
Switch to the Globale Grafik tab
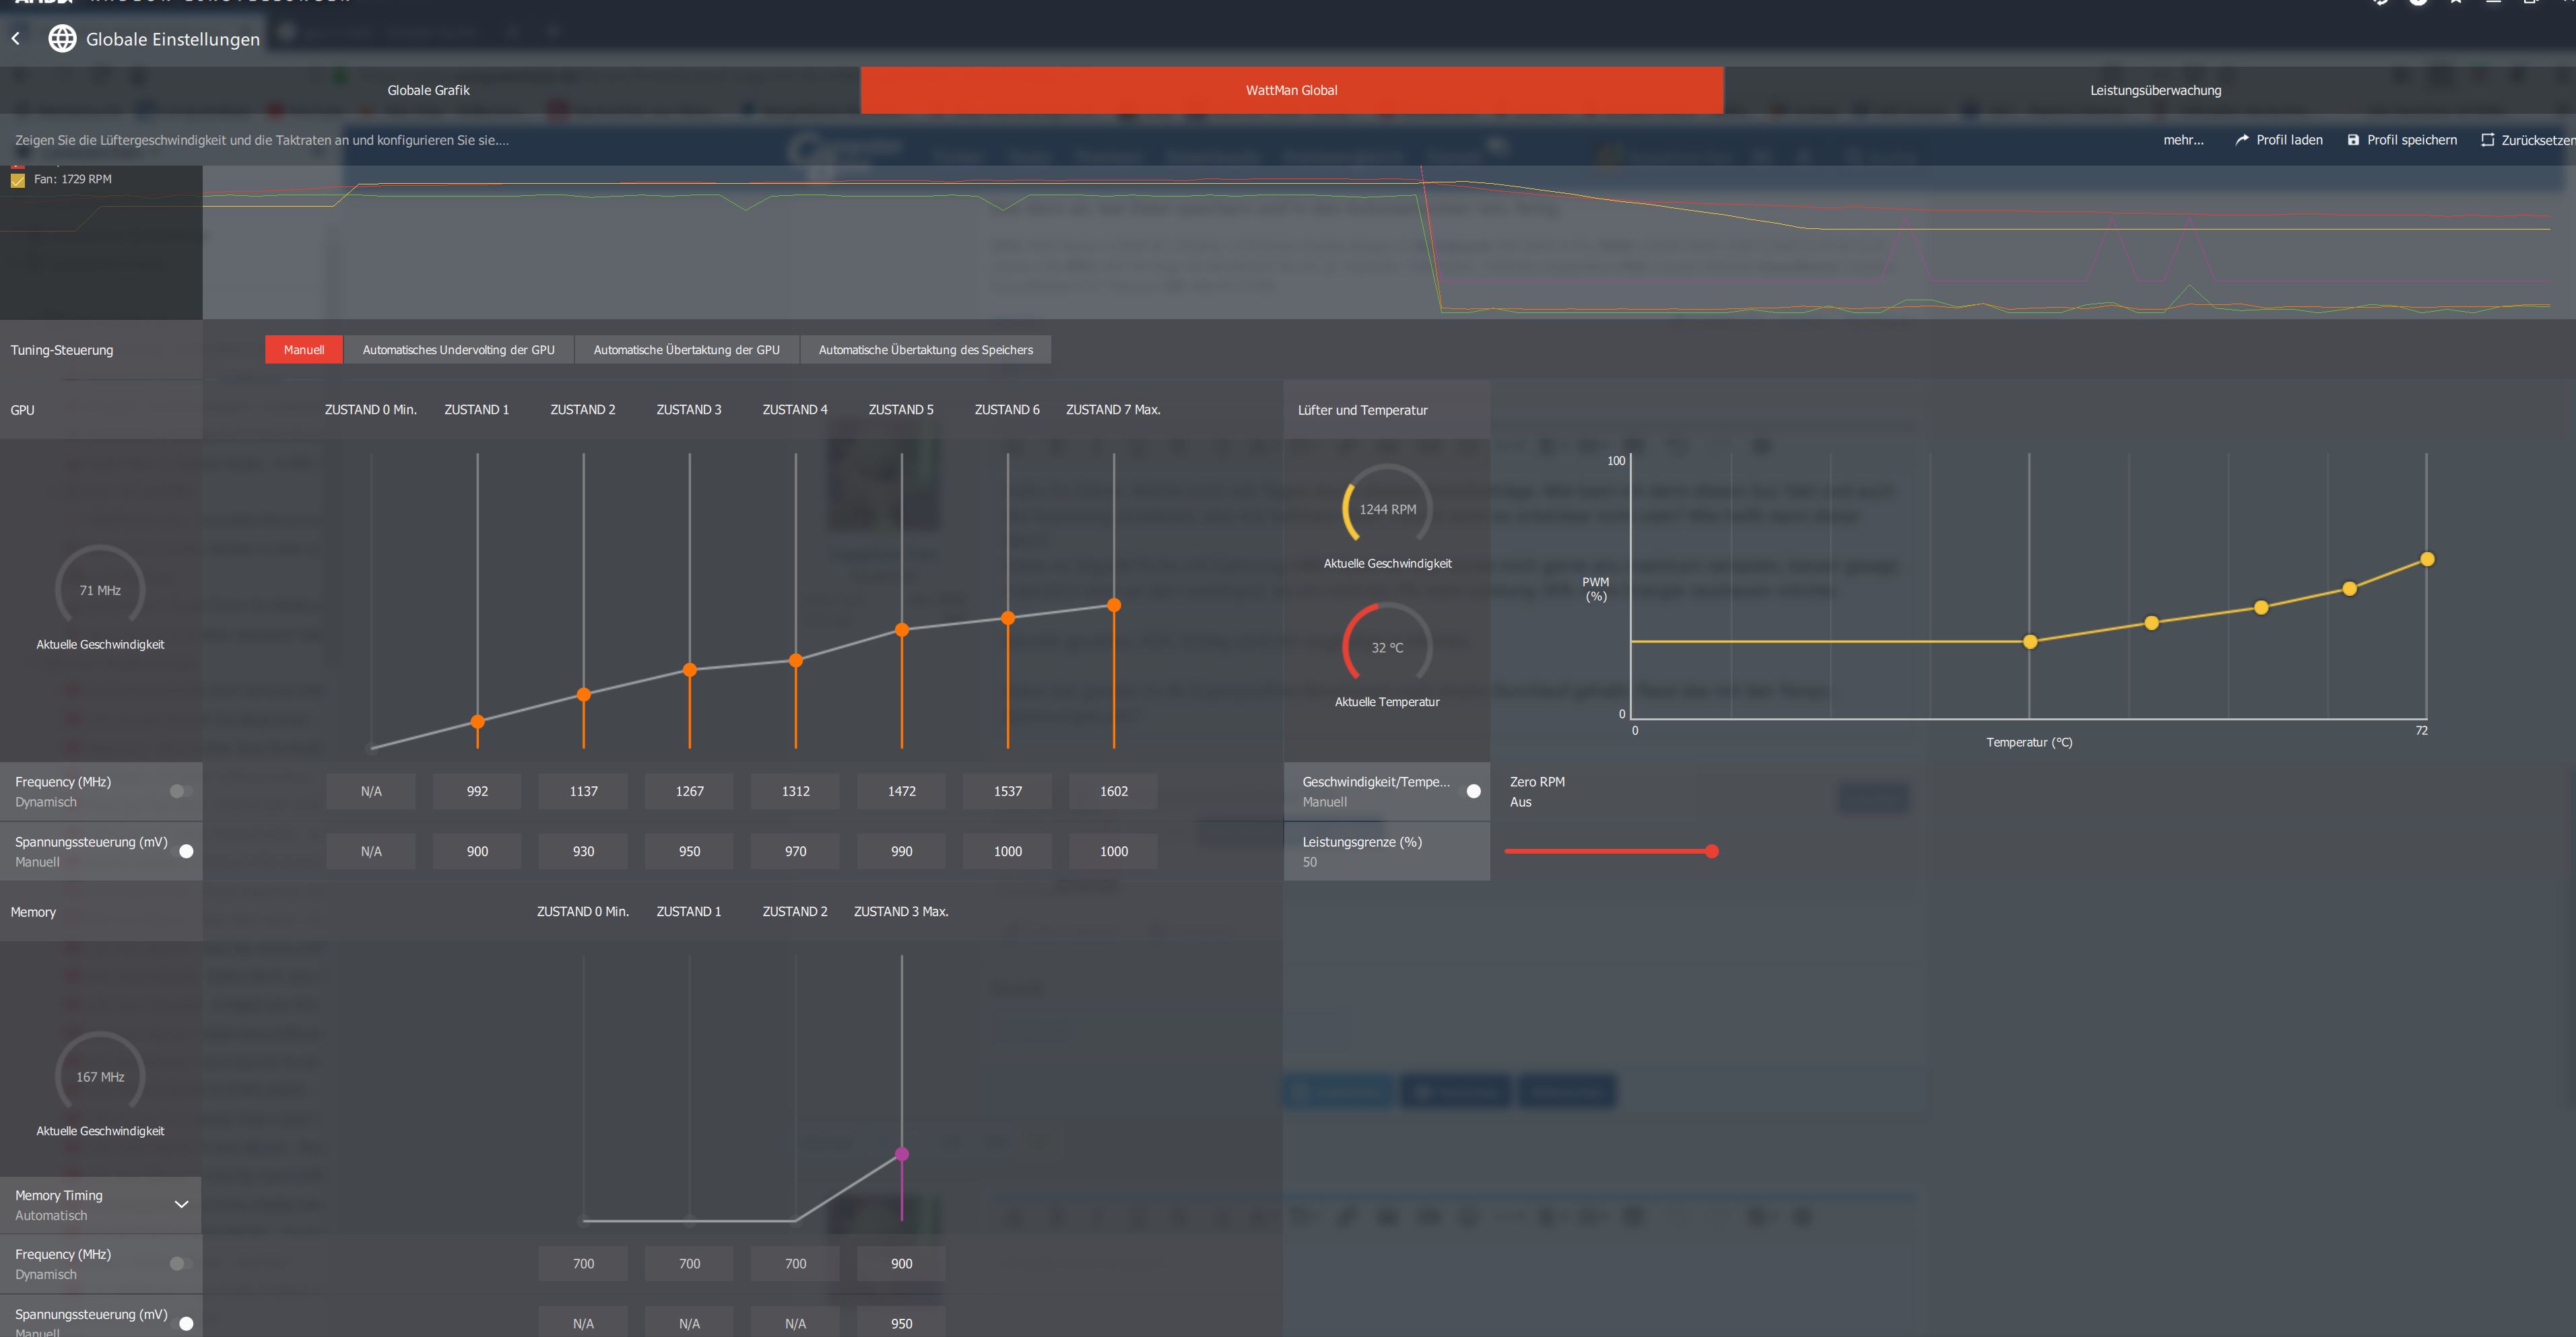pos(428,90)
